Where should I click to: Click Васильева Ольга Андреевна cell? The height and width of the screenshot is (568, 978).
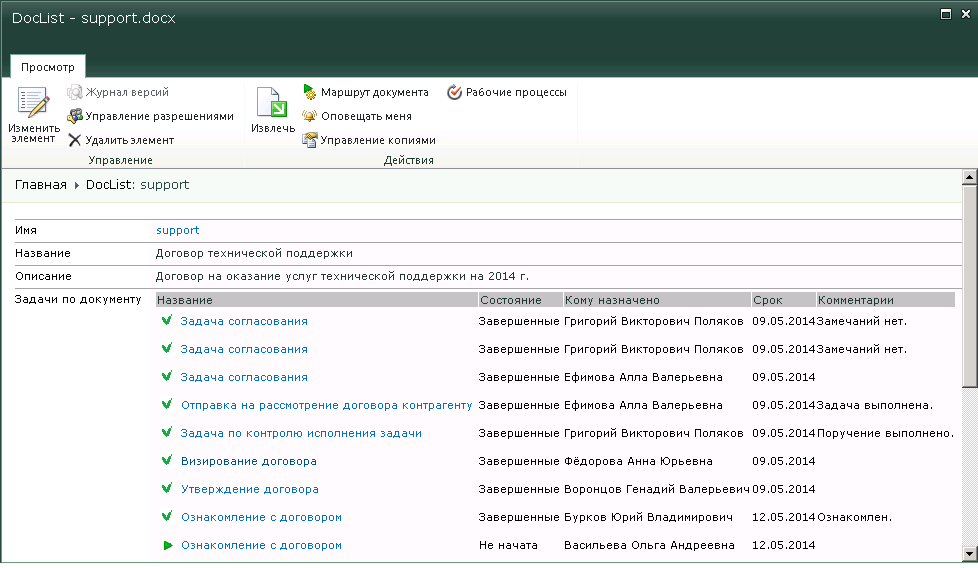point(649,546)
